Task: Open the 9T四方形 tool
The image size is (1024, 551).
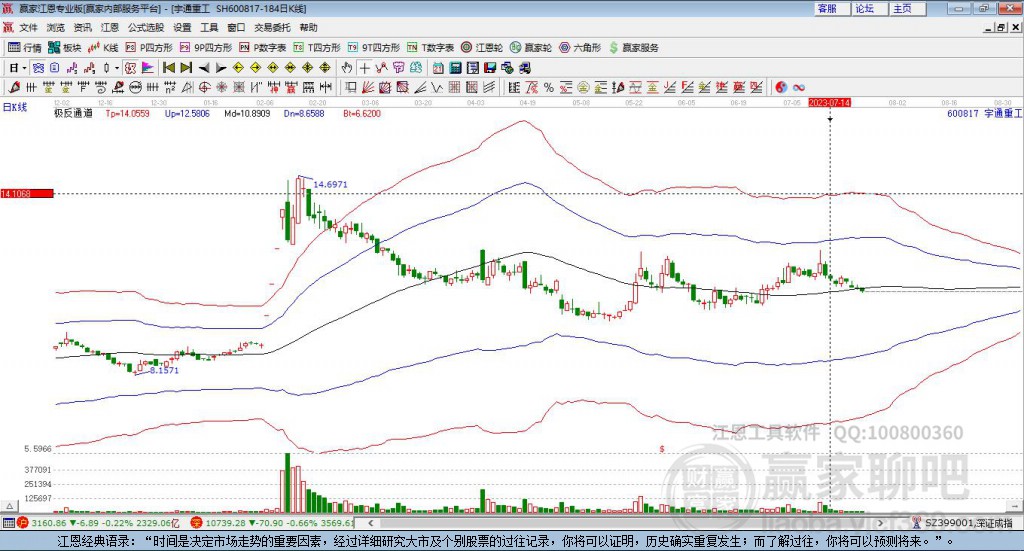Action: coord(374,48)
